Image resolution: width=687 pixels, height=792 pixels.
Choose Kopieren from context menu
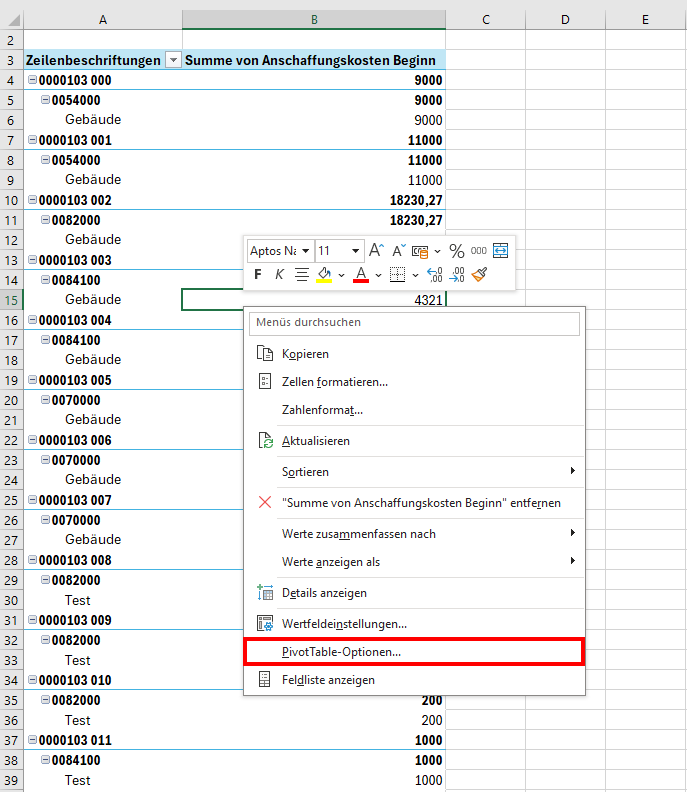tap(414, 354)
